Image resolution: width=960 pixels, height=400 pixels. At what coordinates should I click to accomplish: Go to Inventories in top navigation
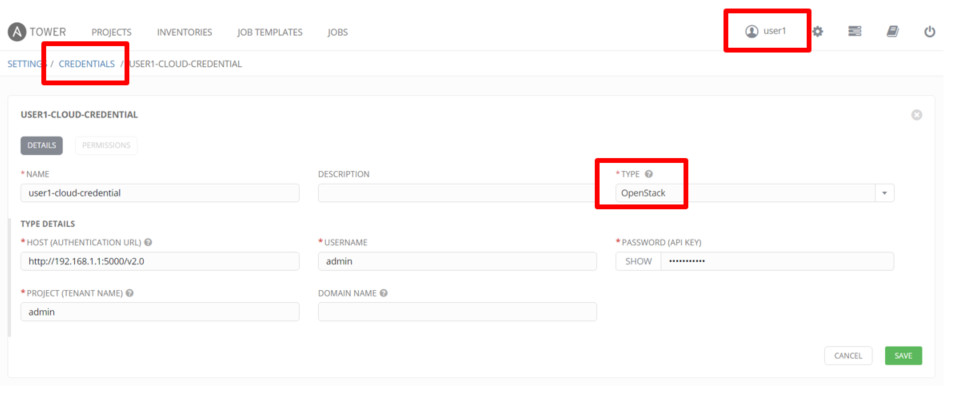point(184,32)
